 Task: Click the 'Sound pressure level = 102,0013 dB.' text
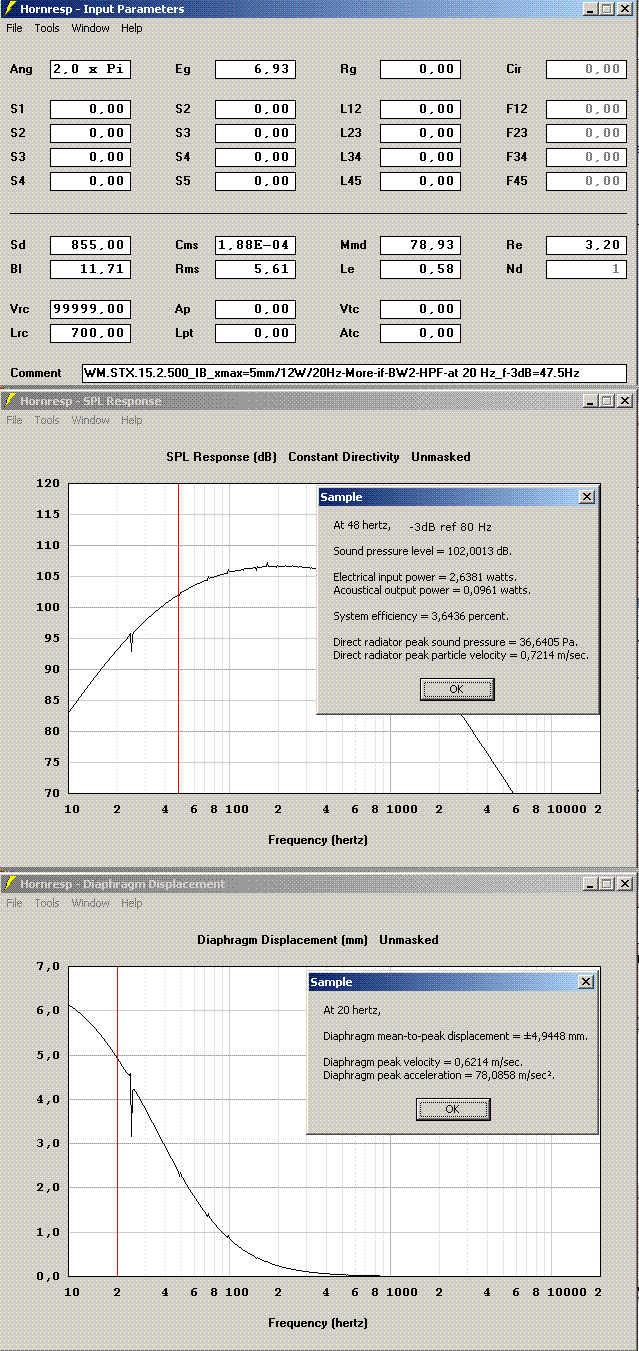tap(423, 551)
